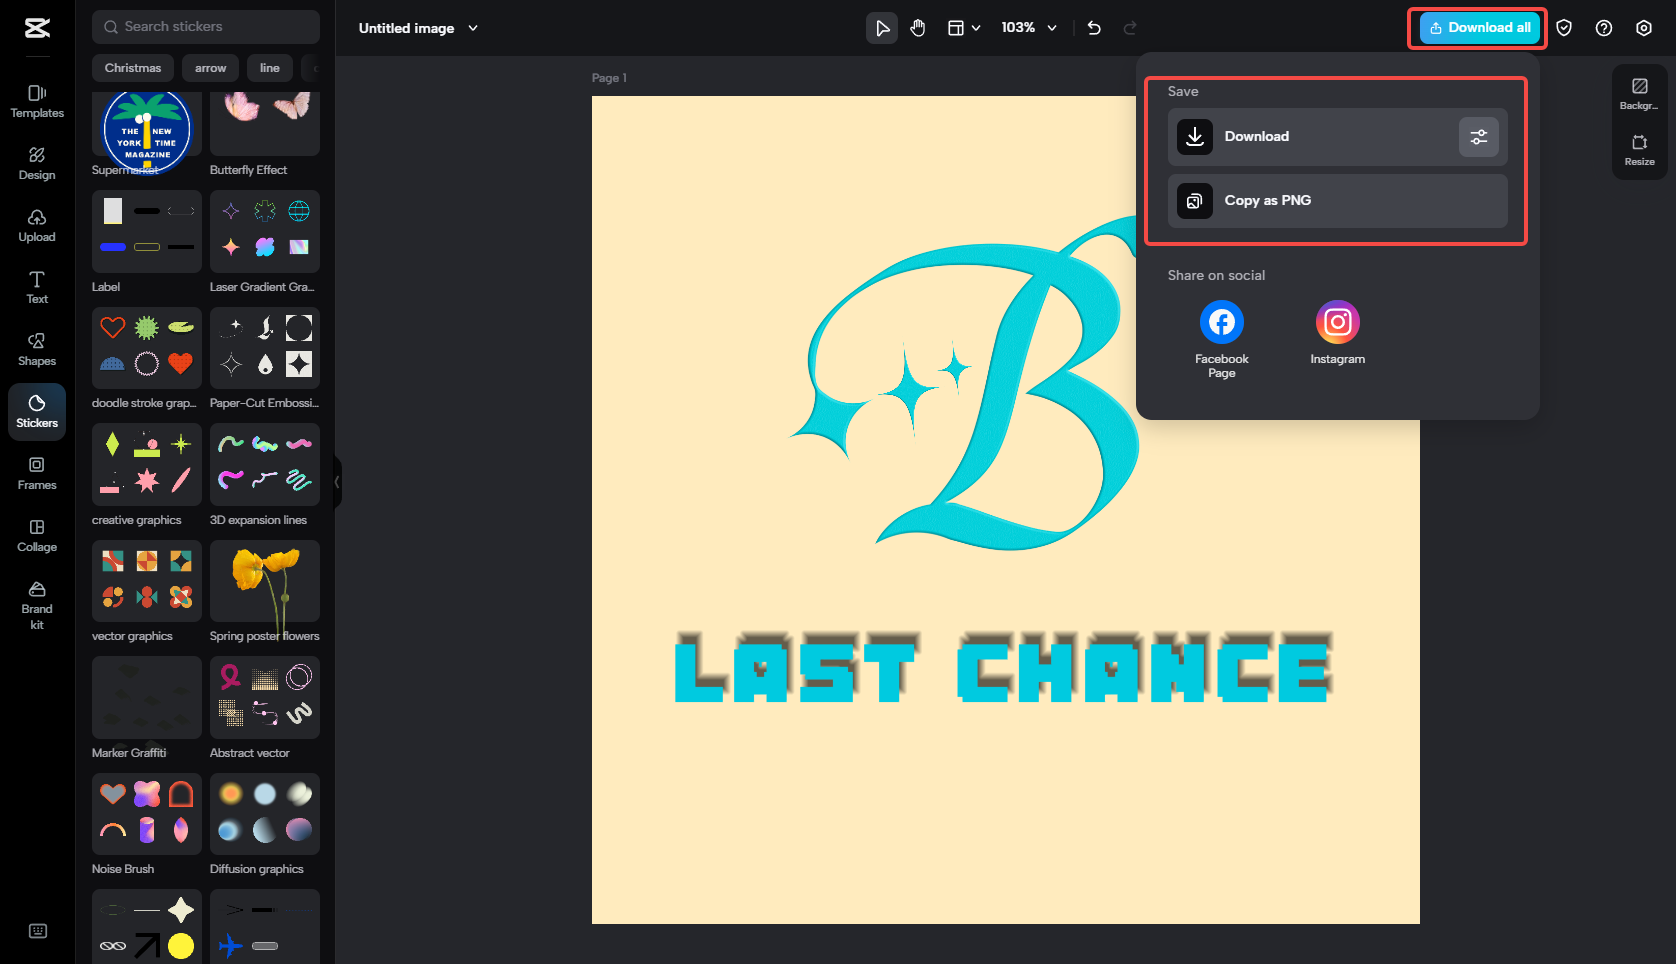Select the Christmas sticker filter tag
1676x964 pixels.
132,67
